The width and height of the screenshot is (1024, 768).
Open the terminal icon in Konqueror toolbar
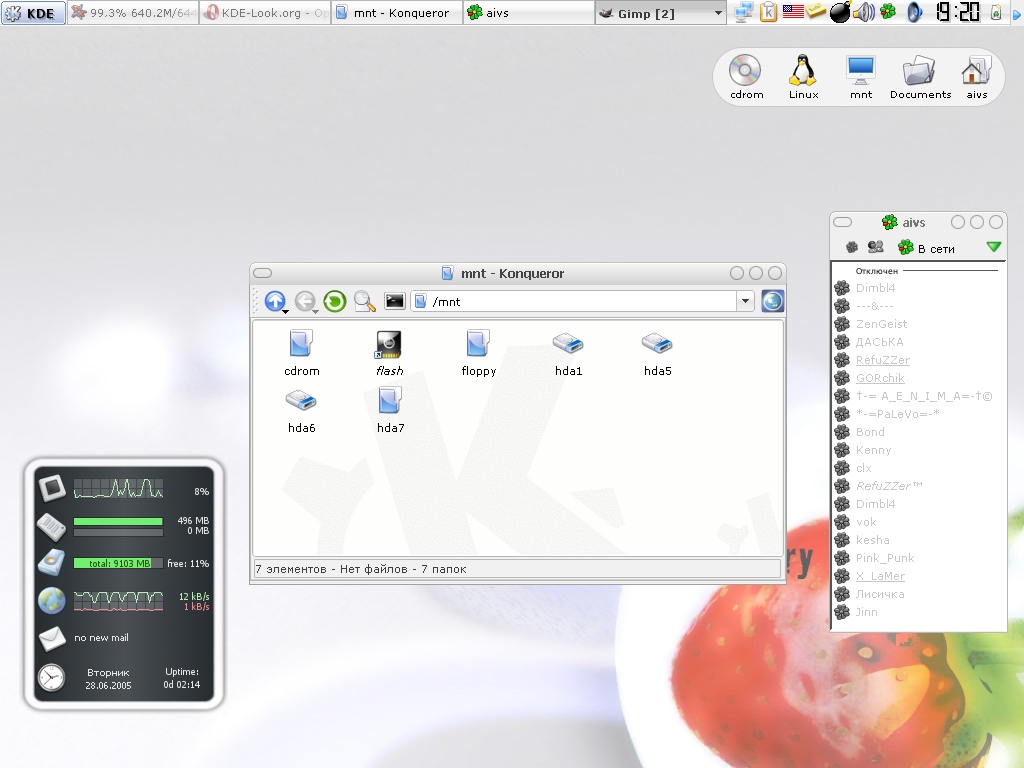coord(394,301)
